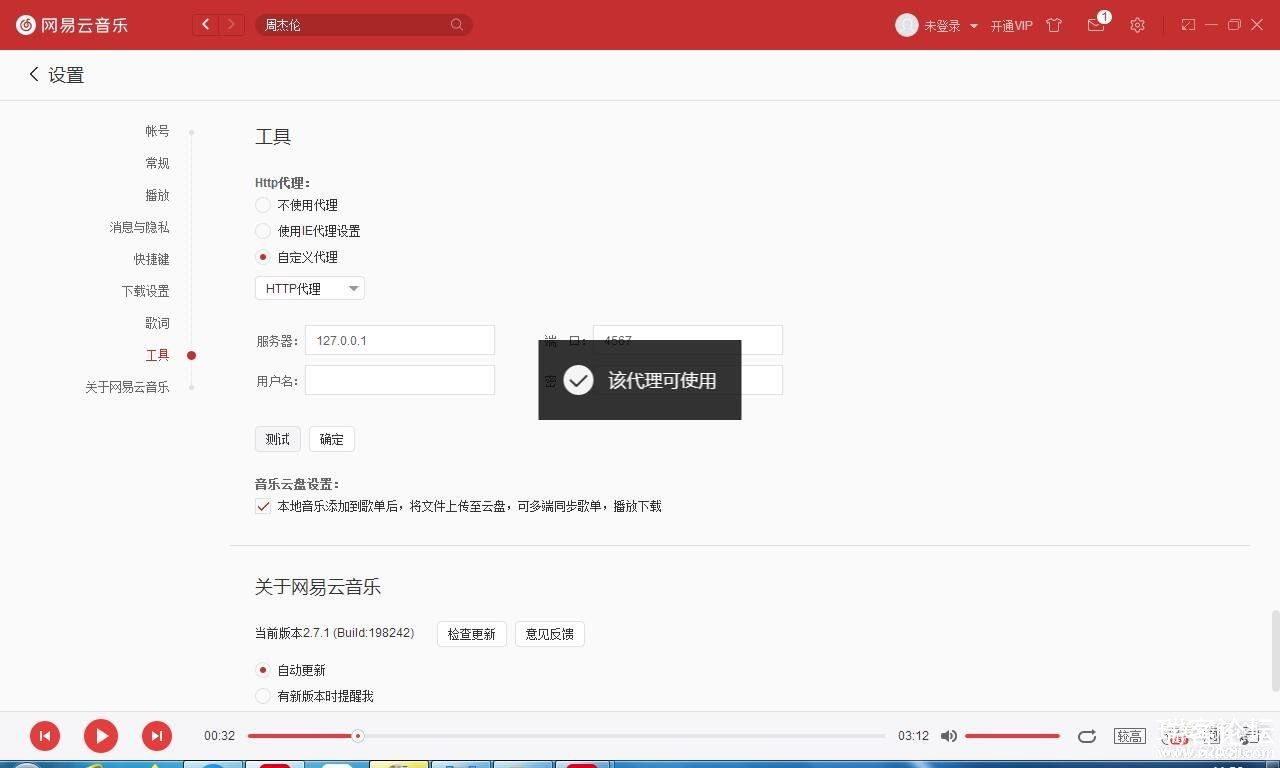Go back with the navigation back arrow

coord(206,25)
